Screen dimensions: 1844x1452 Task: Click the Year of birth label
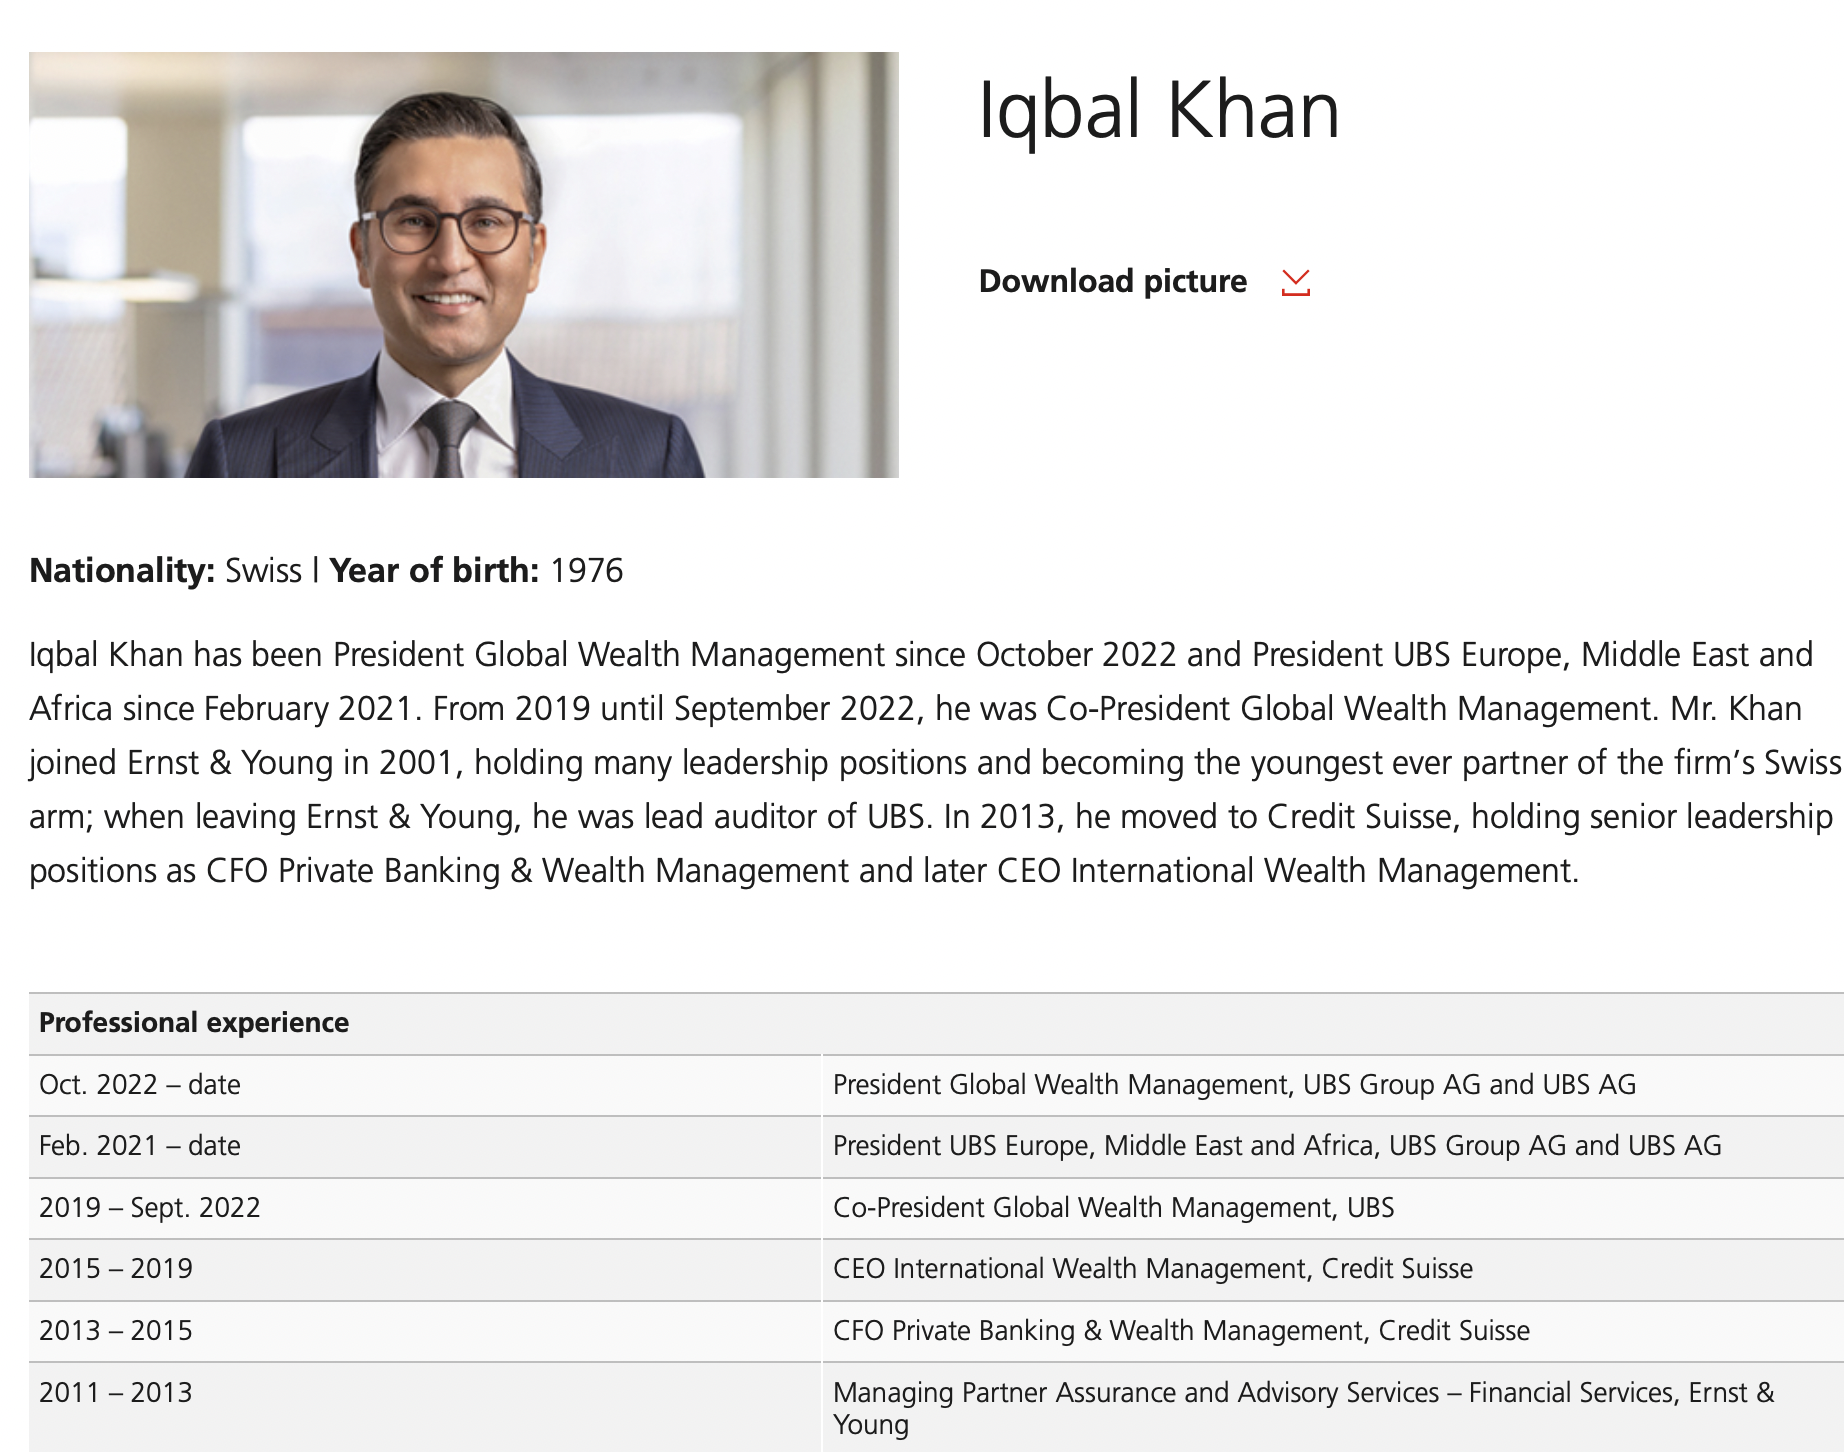[434, 570]
